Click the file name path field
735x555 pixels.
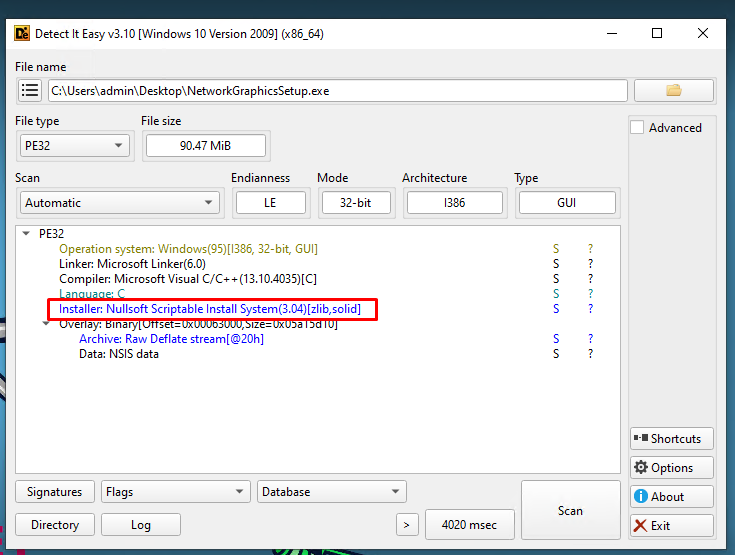coord(338,90)
